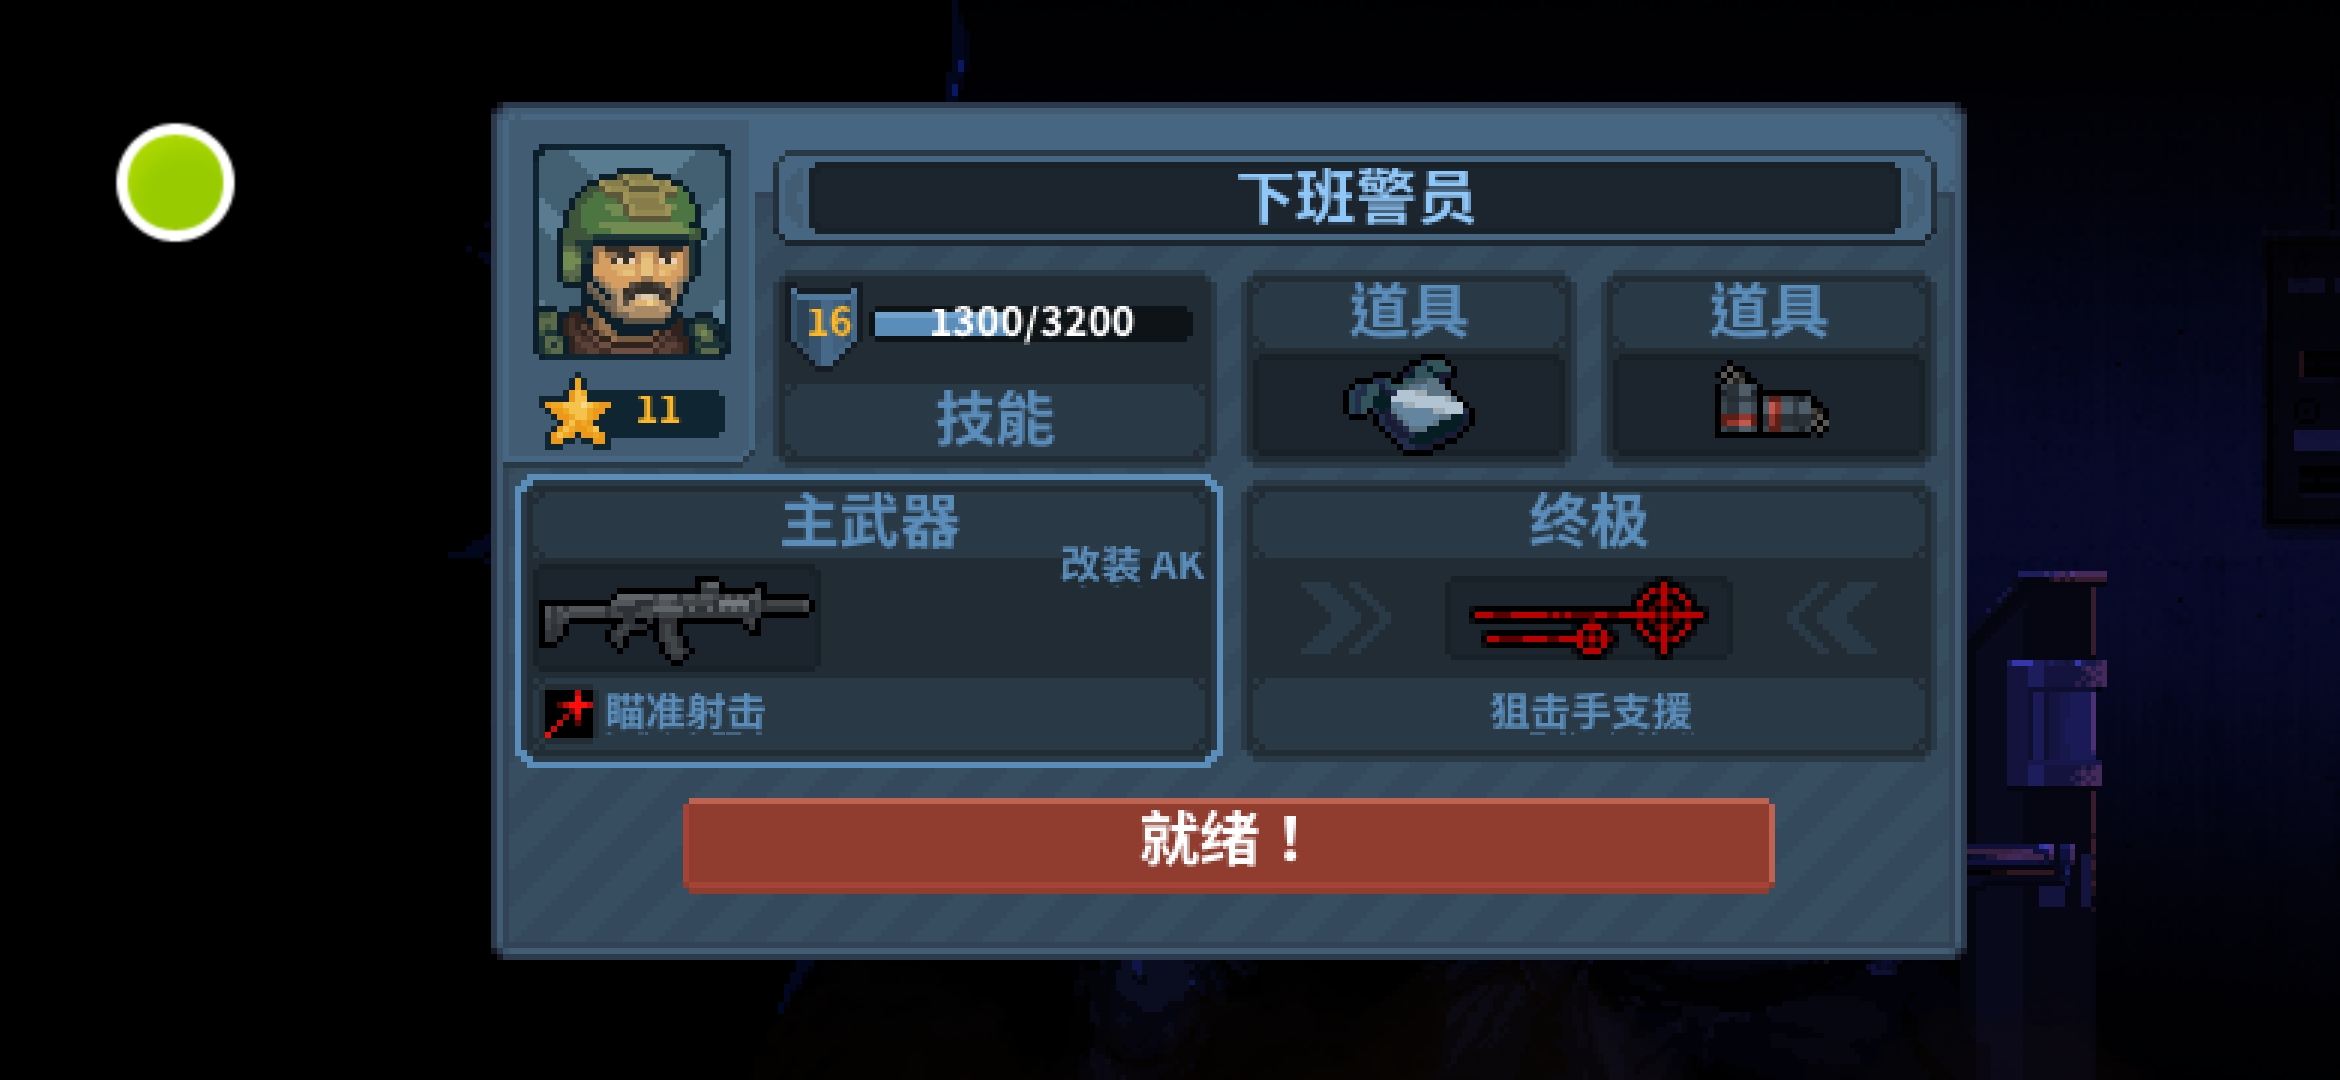Click the soldier portrait avatar
Viewport: 2340px width, 1080px height.
point(632,252)
